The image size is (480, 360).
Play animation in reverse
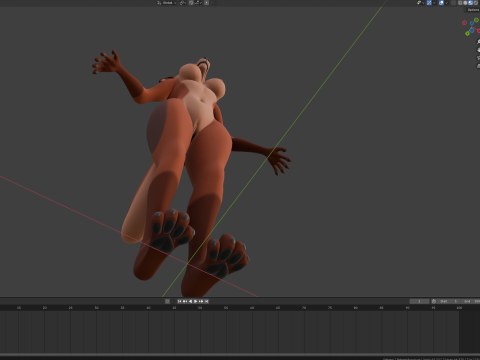pyautogui.click(x=190, y=301)
